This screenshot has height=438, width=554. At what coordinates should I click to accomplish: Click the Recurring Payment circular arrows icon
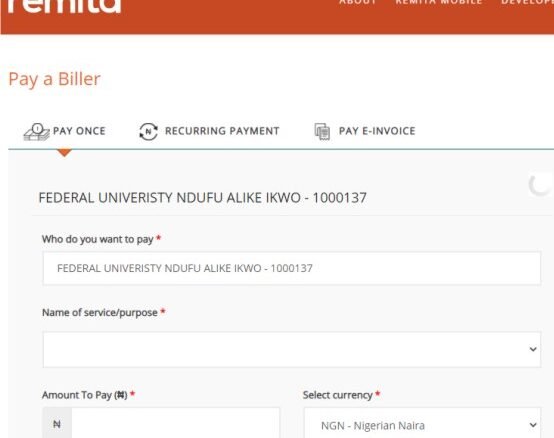148,131
